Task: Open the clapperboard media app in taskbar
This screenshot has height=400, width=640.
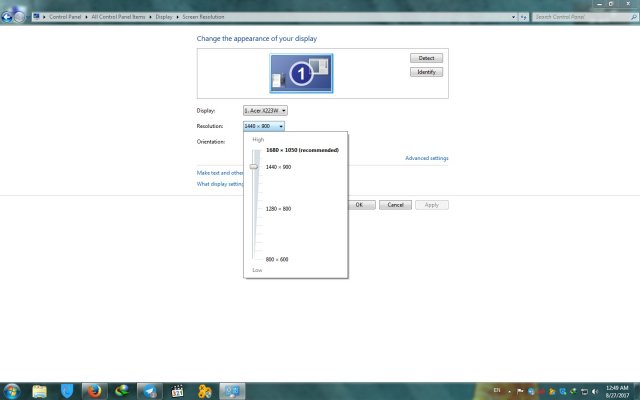Action: click(177, 390)
